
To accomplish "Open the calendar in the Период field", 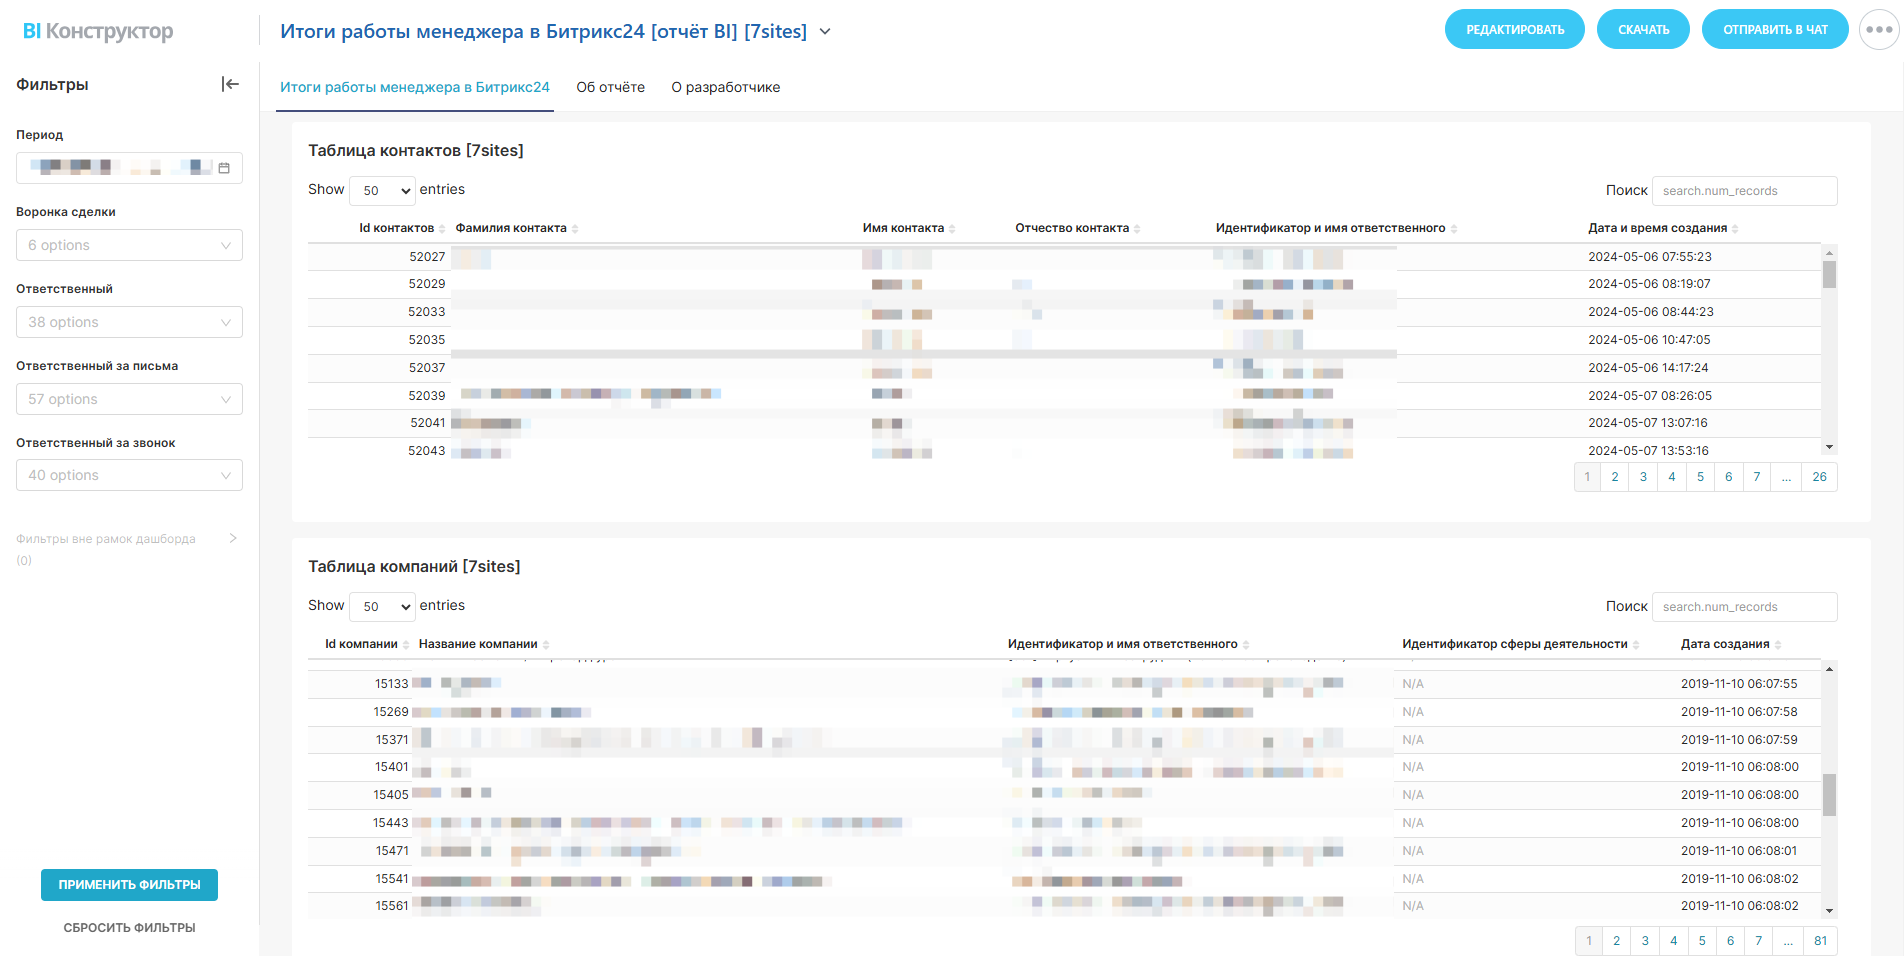I will coord(224,168).
